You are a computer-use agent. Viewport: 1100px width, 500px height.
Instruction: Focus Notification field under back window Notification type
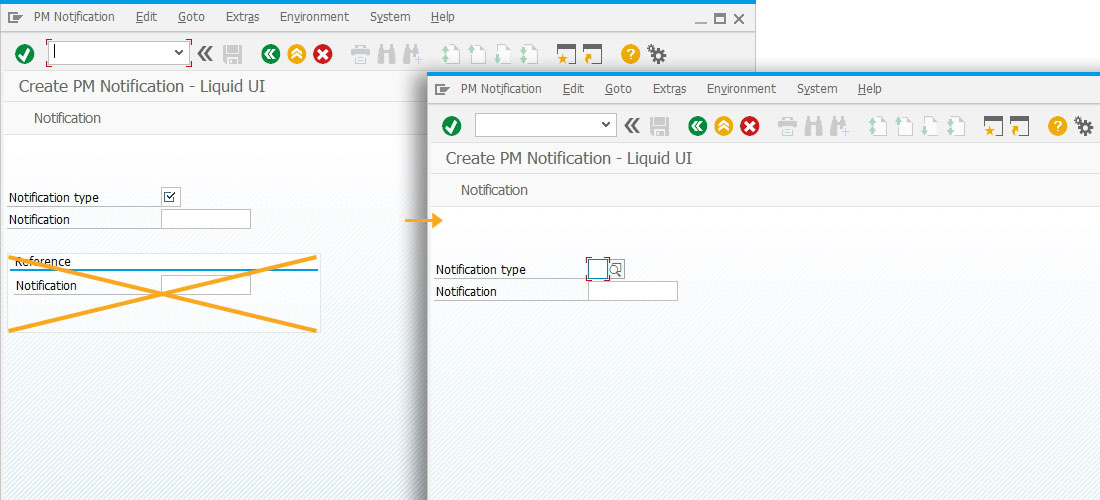click(206, 219)
